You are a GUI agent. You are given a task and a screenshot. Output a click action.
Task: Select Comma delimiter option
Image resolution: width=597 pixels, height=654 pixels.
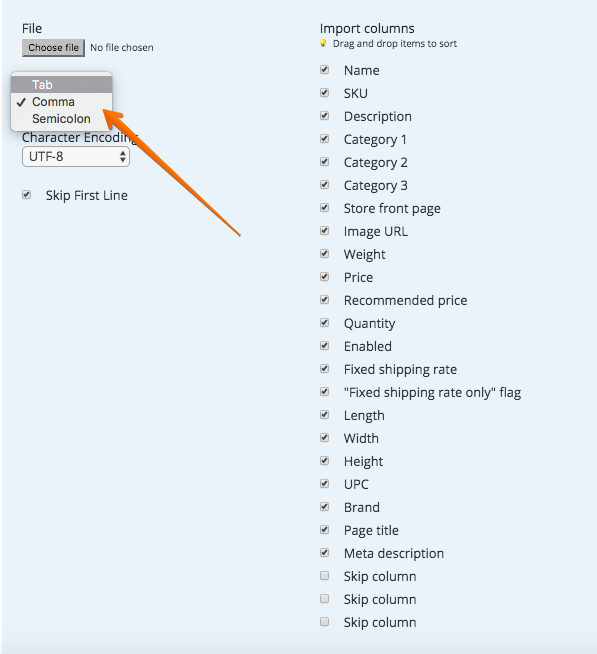(61, 102)
